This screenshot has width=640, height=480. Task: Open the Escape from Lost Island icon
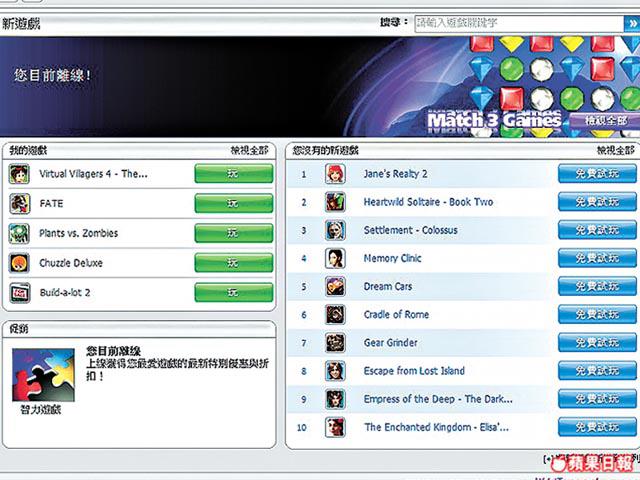[335, 371]
